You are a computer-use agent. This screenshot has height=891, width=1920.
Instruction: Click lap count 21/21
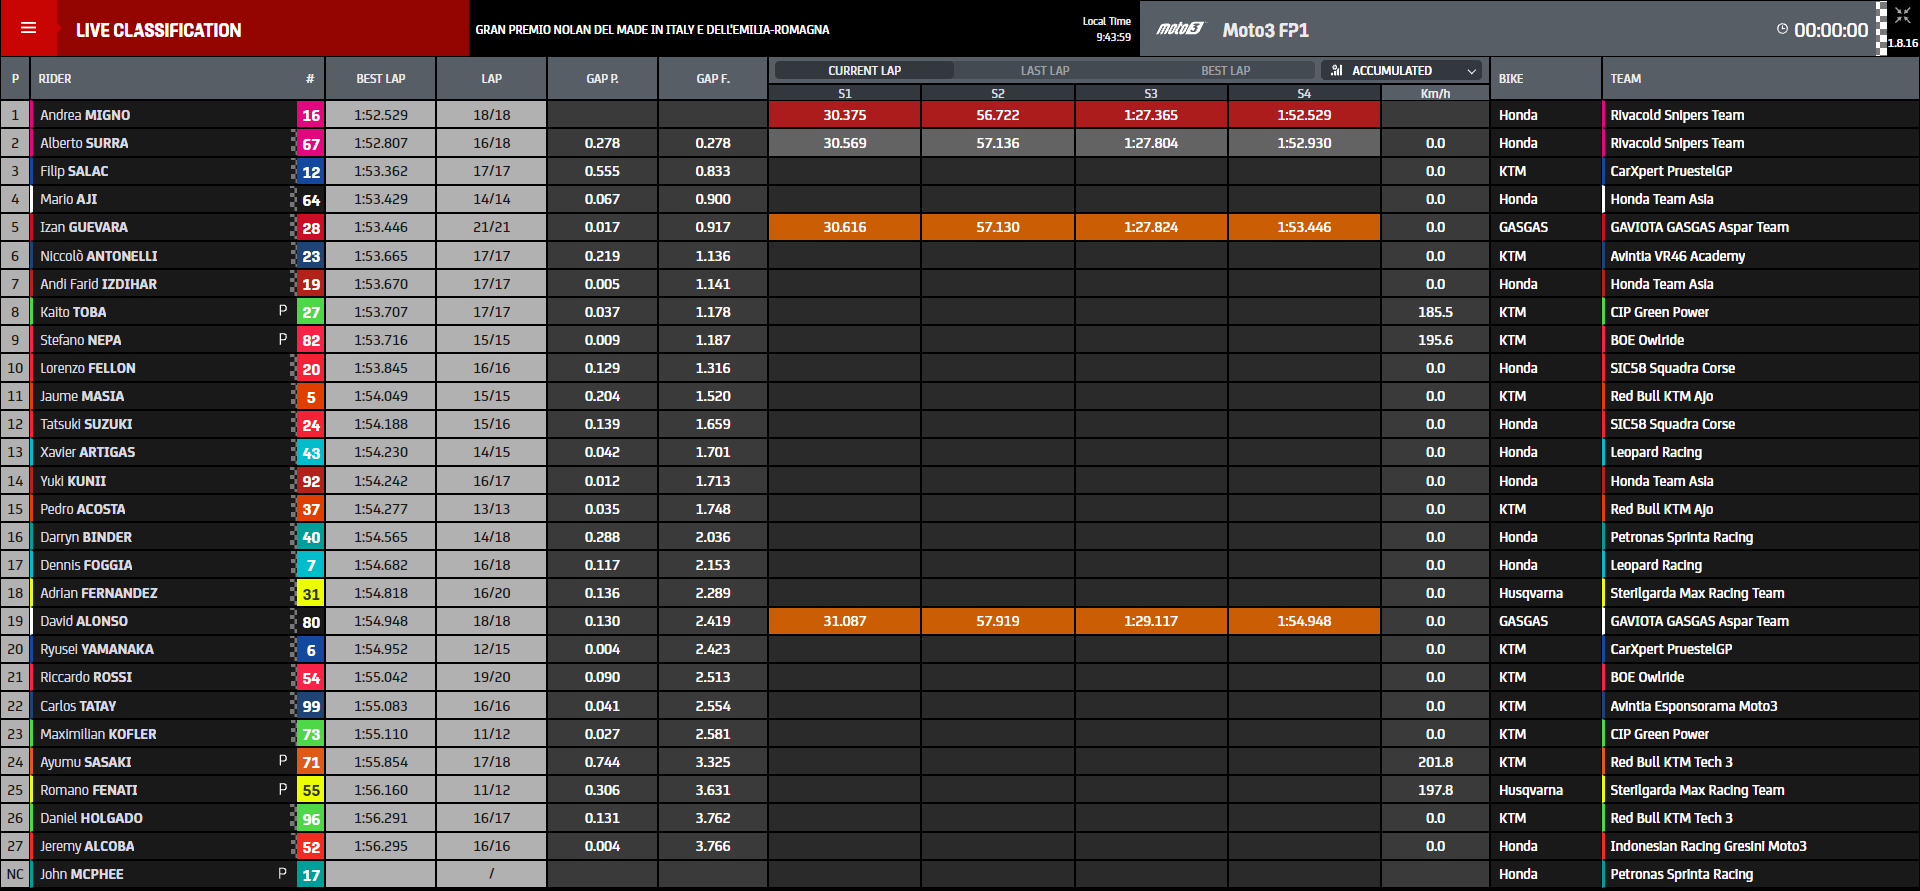click(x=491, y=227)
